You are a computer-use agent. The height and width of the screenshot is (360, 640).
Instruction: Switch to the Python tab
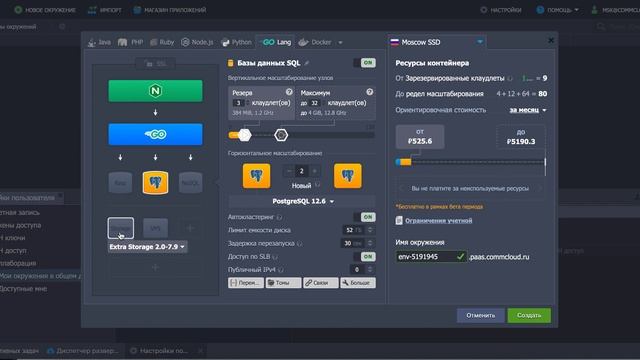[x=237, y=42]
